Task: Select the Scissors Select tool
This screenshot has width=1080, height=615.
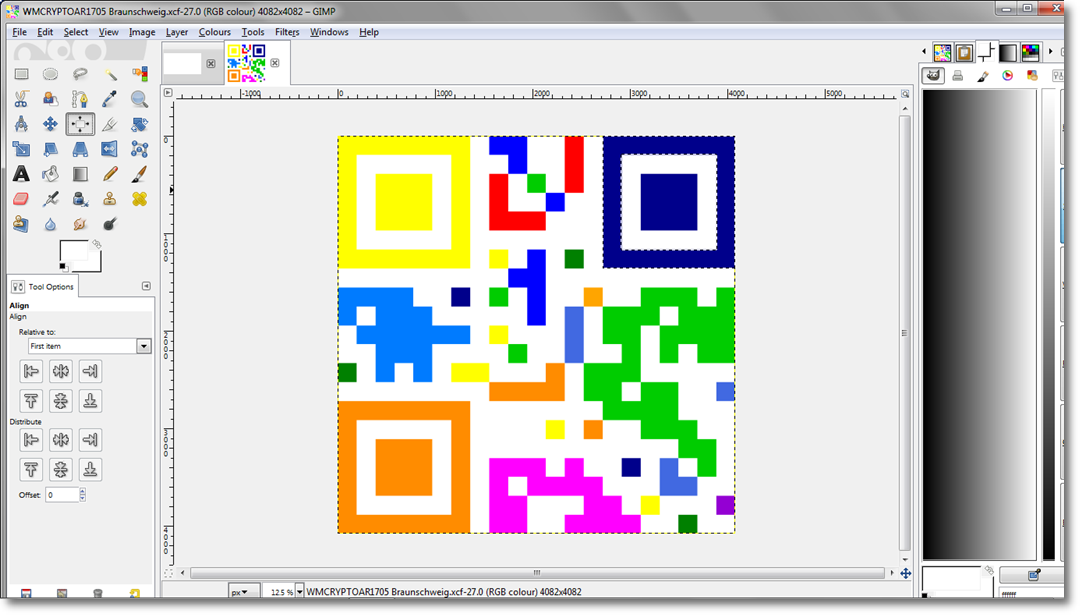Action: (21, 99)
